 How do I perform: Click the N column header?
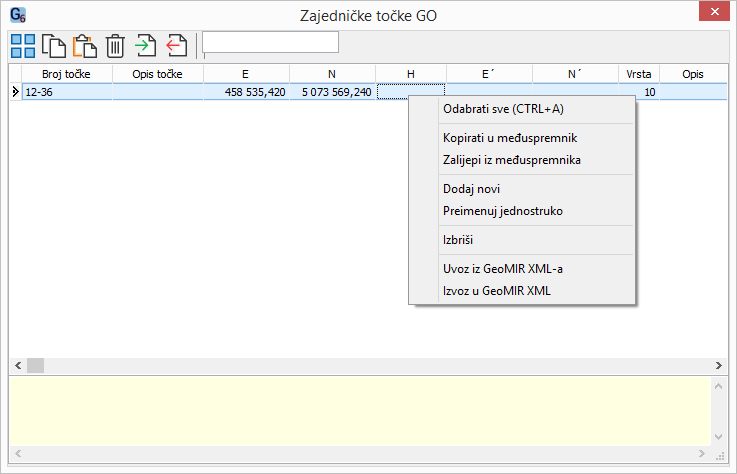(x=332, y=74)
